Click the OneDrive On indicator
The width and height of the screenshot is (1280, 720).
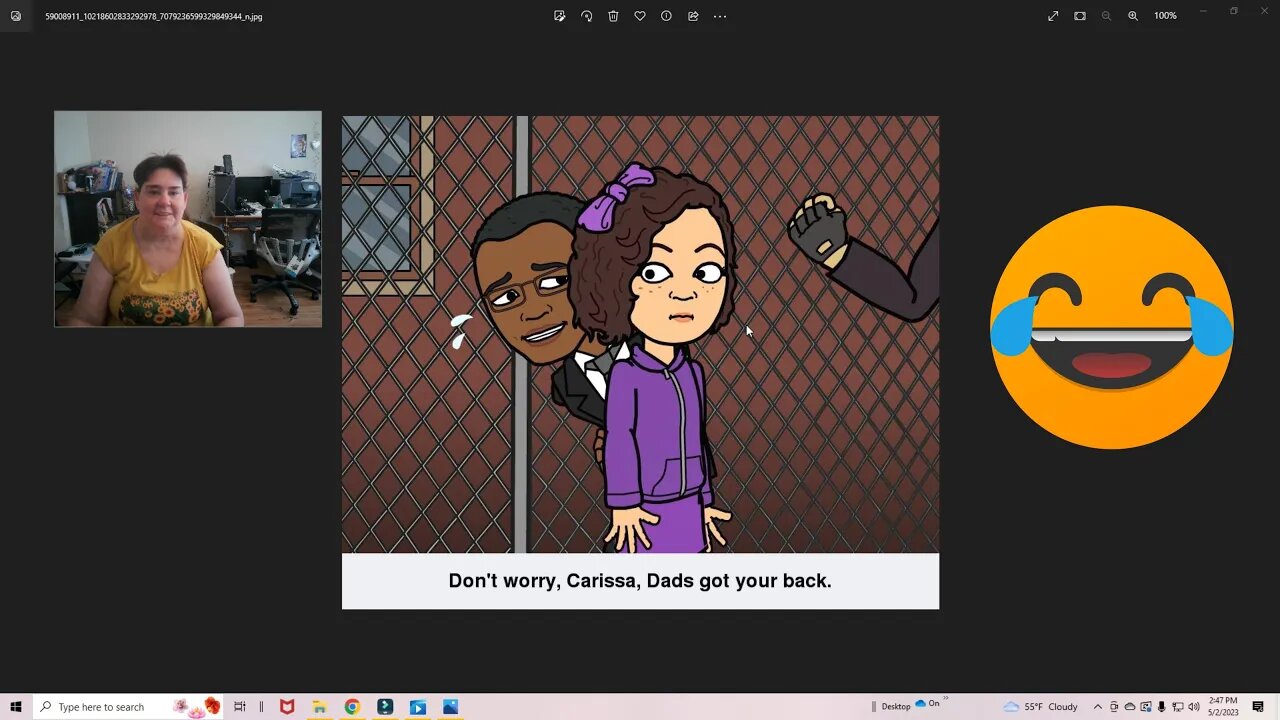point(927,704)
